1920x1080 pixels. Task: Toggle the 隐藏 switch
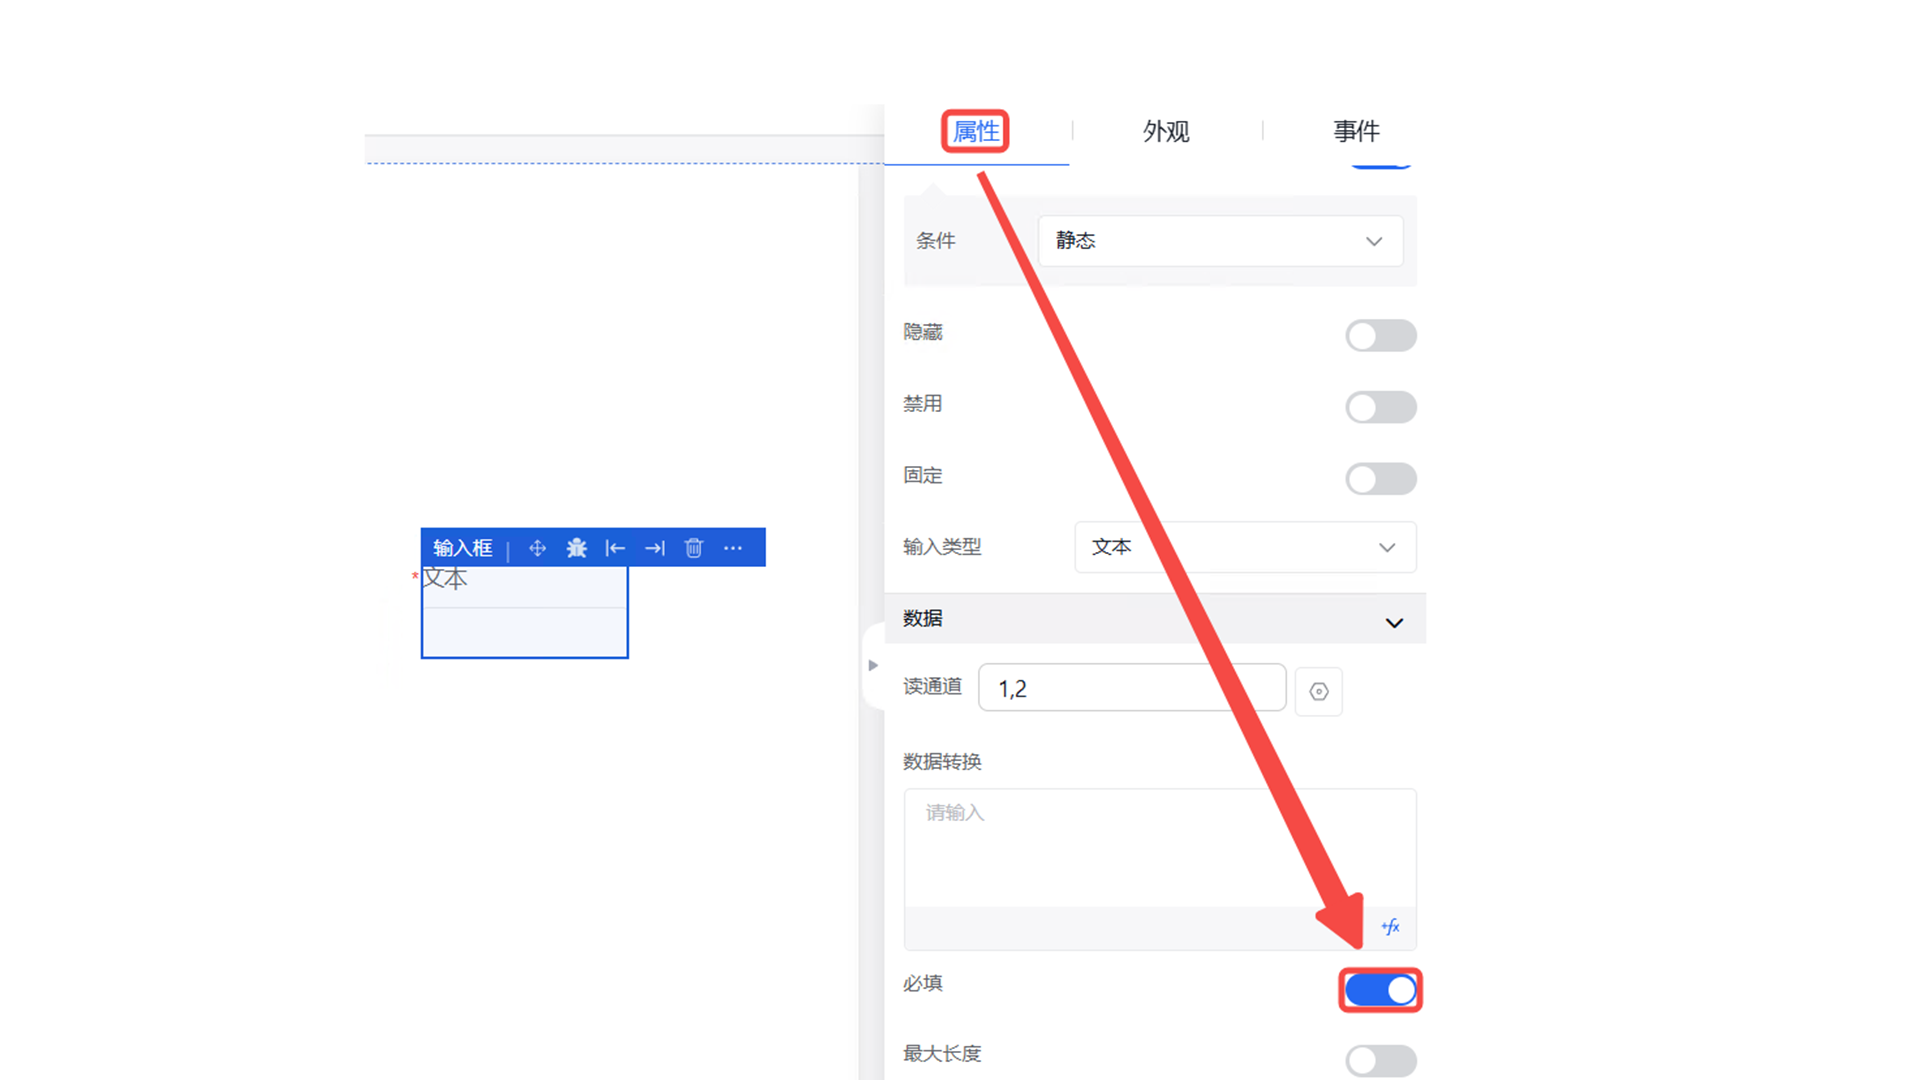click(1380, 335)
